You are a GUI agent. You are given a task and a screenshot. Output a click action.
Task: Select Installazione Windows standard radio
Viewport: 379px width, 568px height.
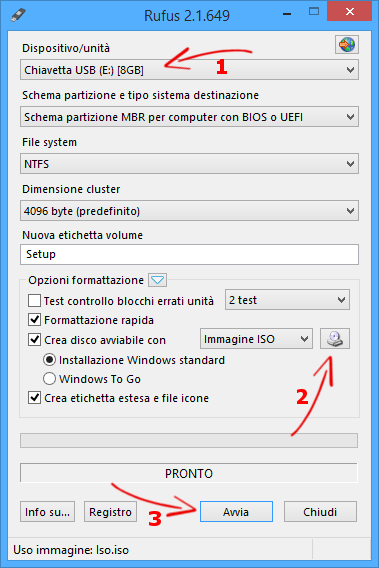click(x=49, y=360)
